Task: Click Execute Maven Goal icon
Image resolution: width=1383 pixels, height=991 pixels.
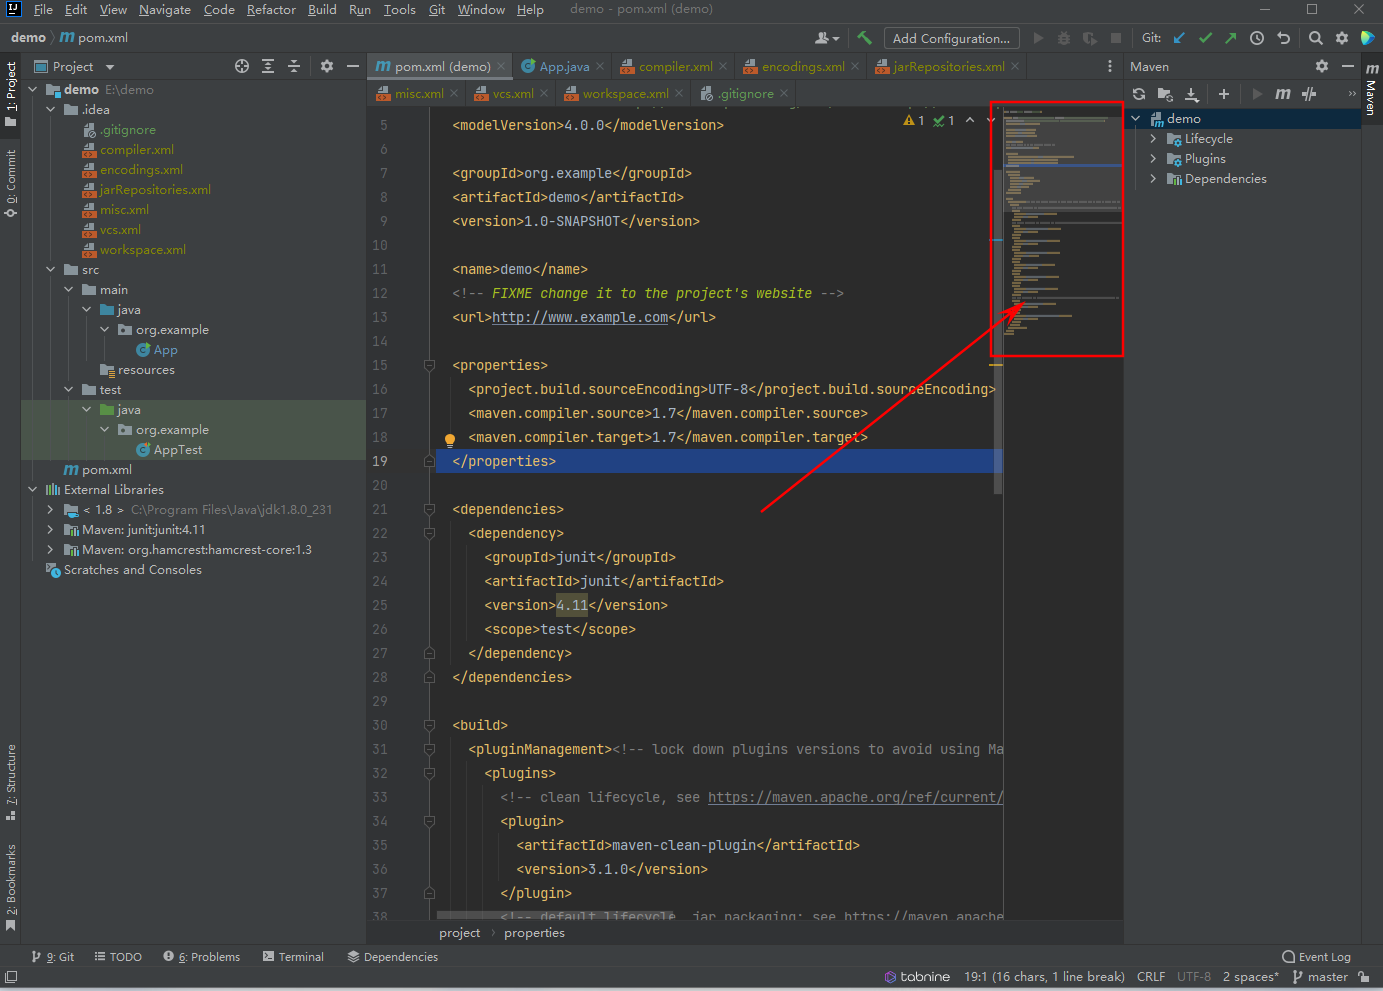Action: click(1282, 94)
